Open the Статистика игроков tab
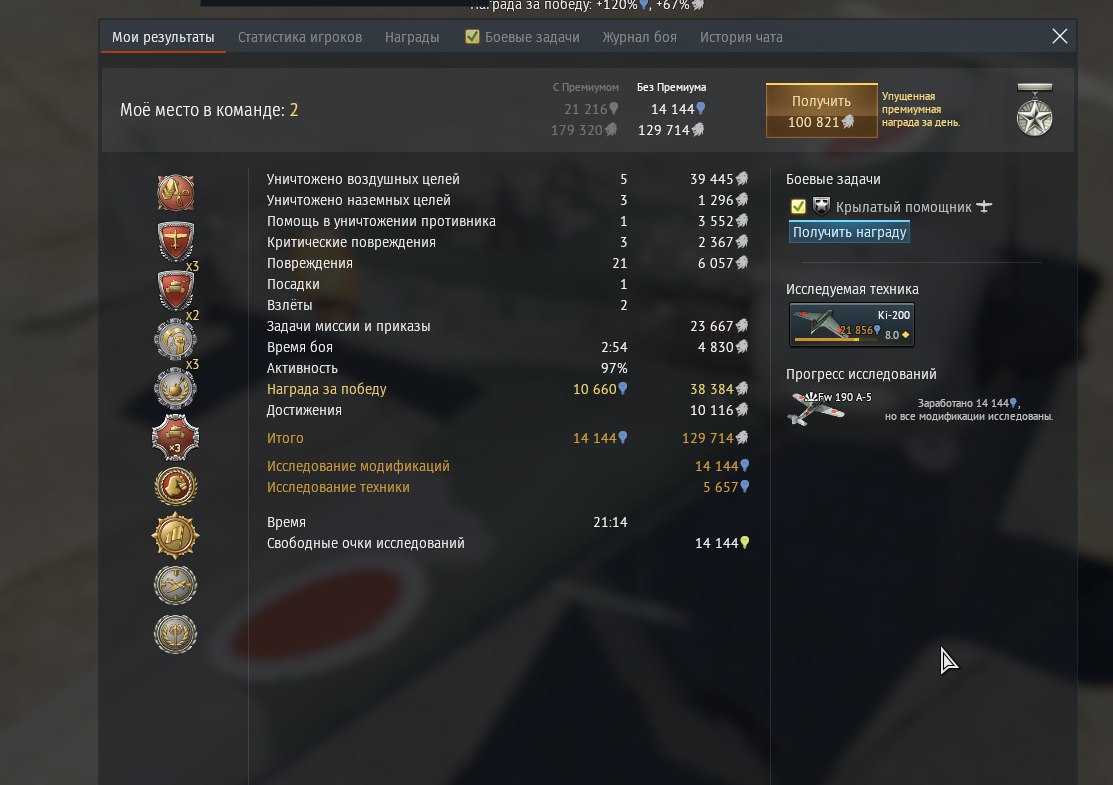Image resolution: width=1113 pixels, height=785 pixels. [300, 37]
